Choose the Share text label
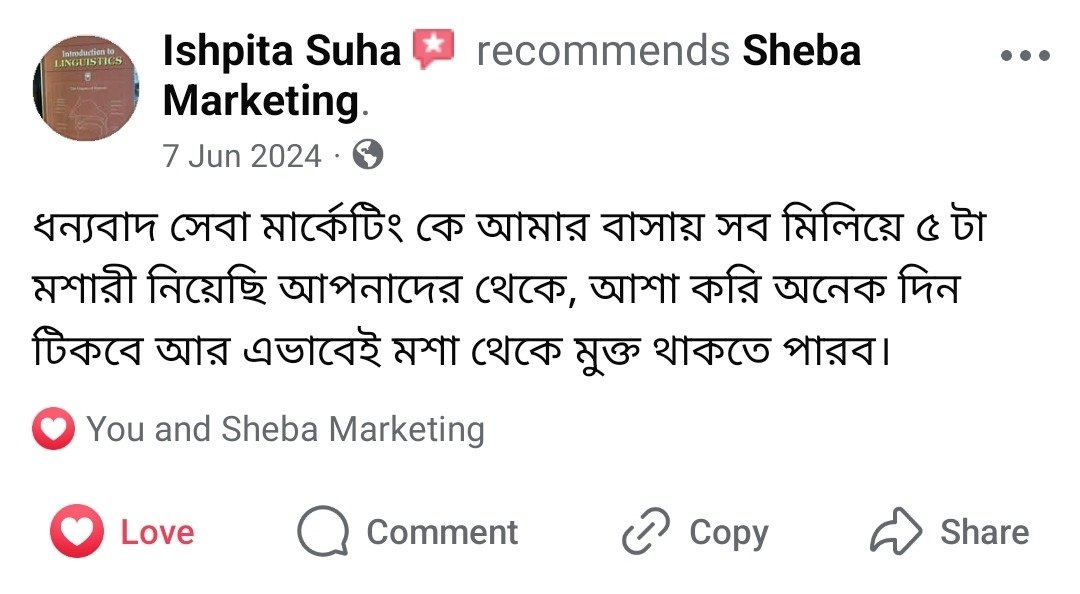 (984, 532)
